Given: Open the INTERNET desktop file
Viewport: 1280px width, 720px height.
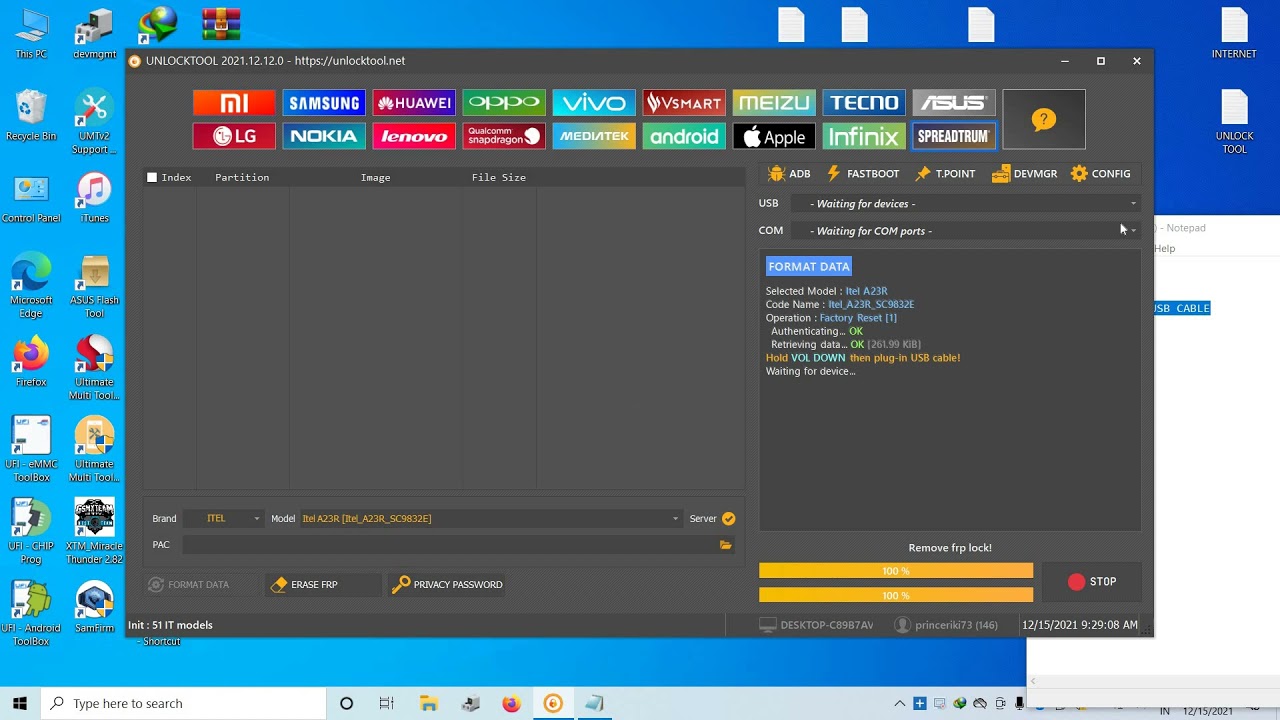Looking at the screenshot, I should coord(1234,34).
